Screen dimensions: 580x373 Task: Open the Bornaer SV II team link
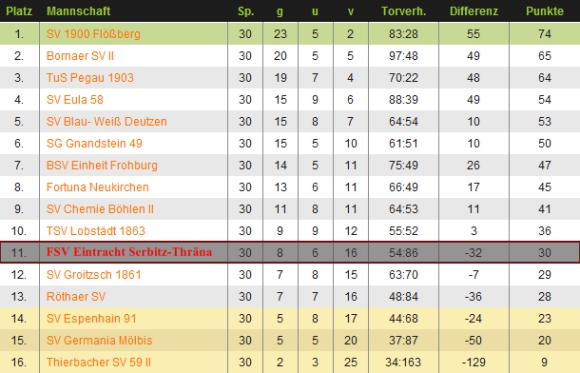point(80,56)
